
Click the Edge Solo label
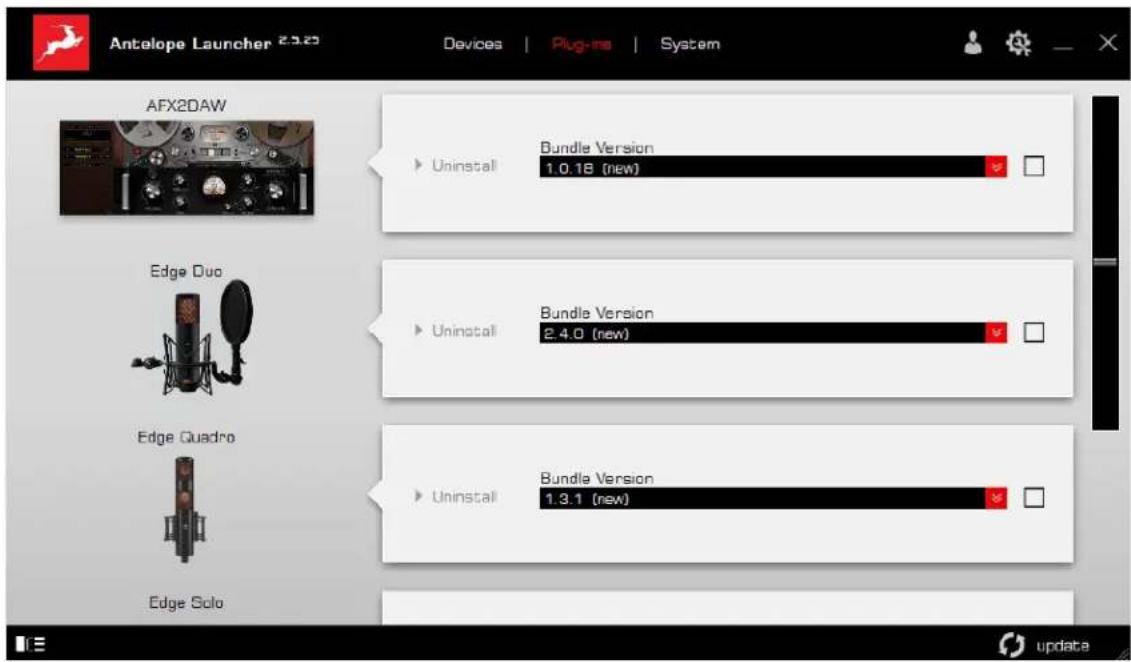[x=186, y=603]
